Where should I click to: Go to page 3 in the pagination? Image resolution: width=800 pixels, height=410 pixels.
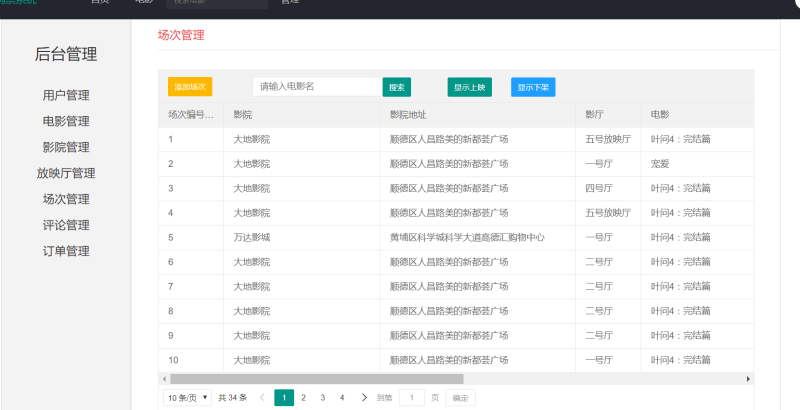point(322,398)
